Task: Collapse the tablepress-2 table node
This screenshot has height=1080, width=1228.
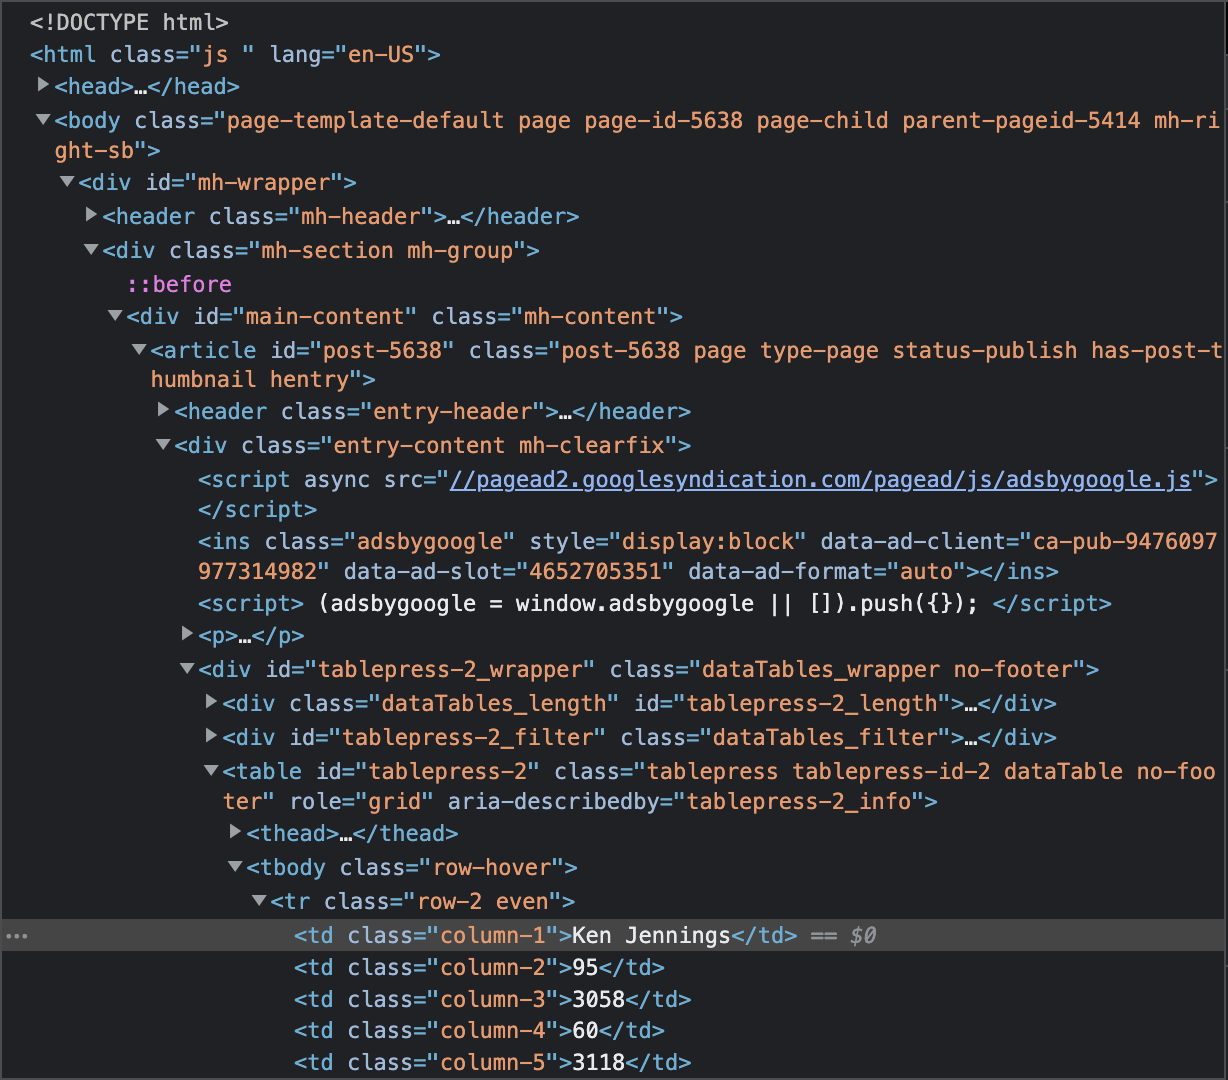Action: [x=211, y=770]
